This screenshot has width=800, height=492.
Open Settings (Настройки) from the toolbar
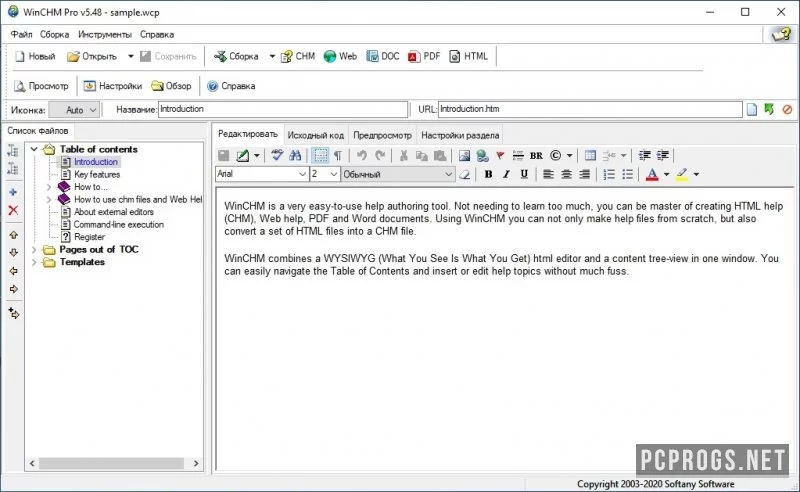tap(113, 86)
